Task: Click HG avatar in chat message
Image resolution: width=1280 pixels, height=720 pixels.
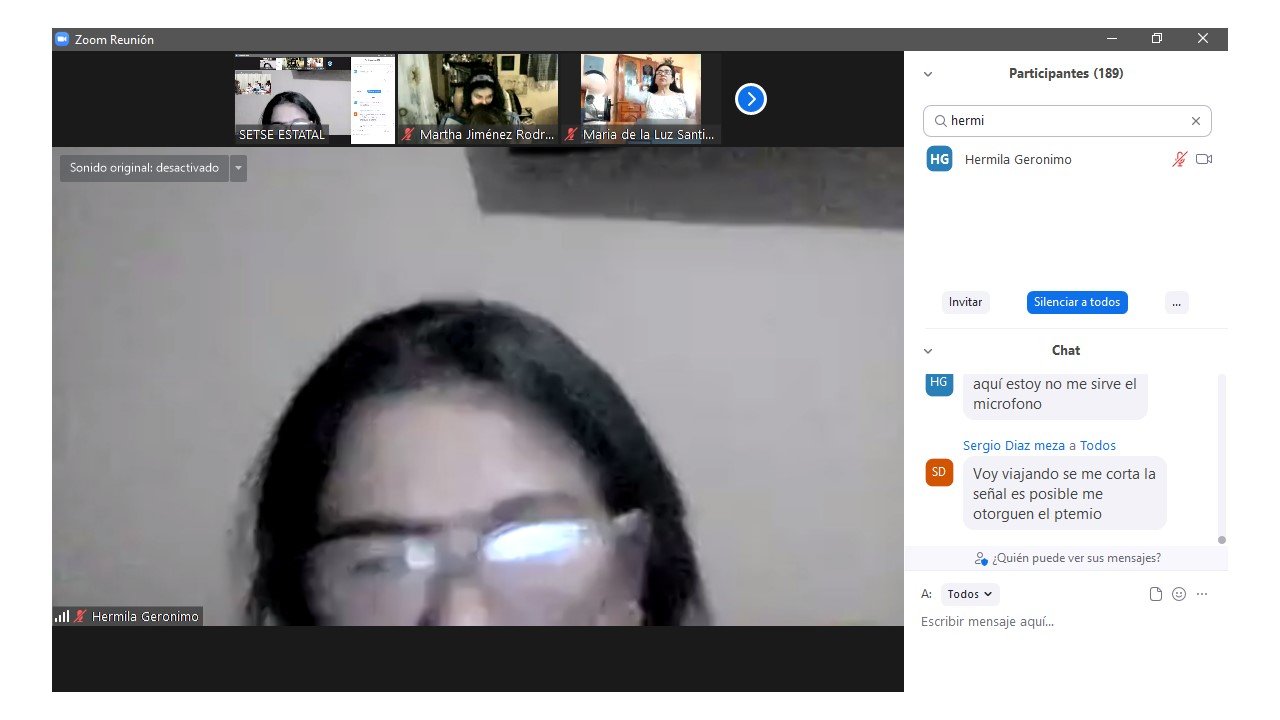Action: (939, 383)
